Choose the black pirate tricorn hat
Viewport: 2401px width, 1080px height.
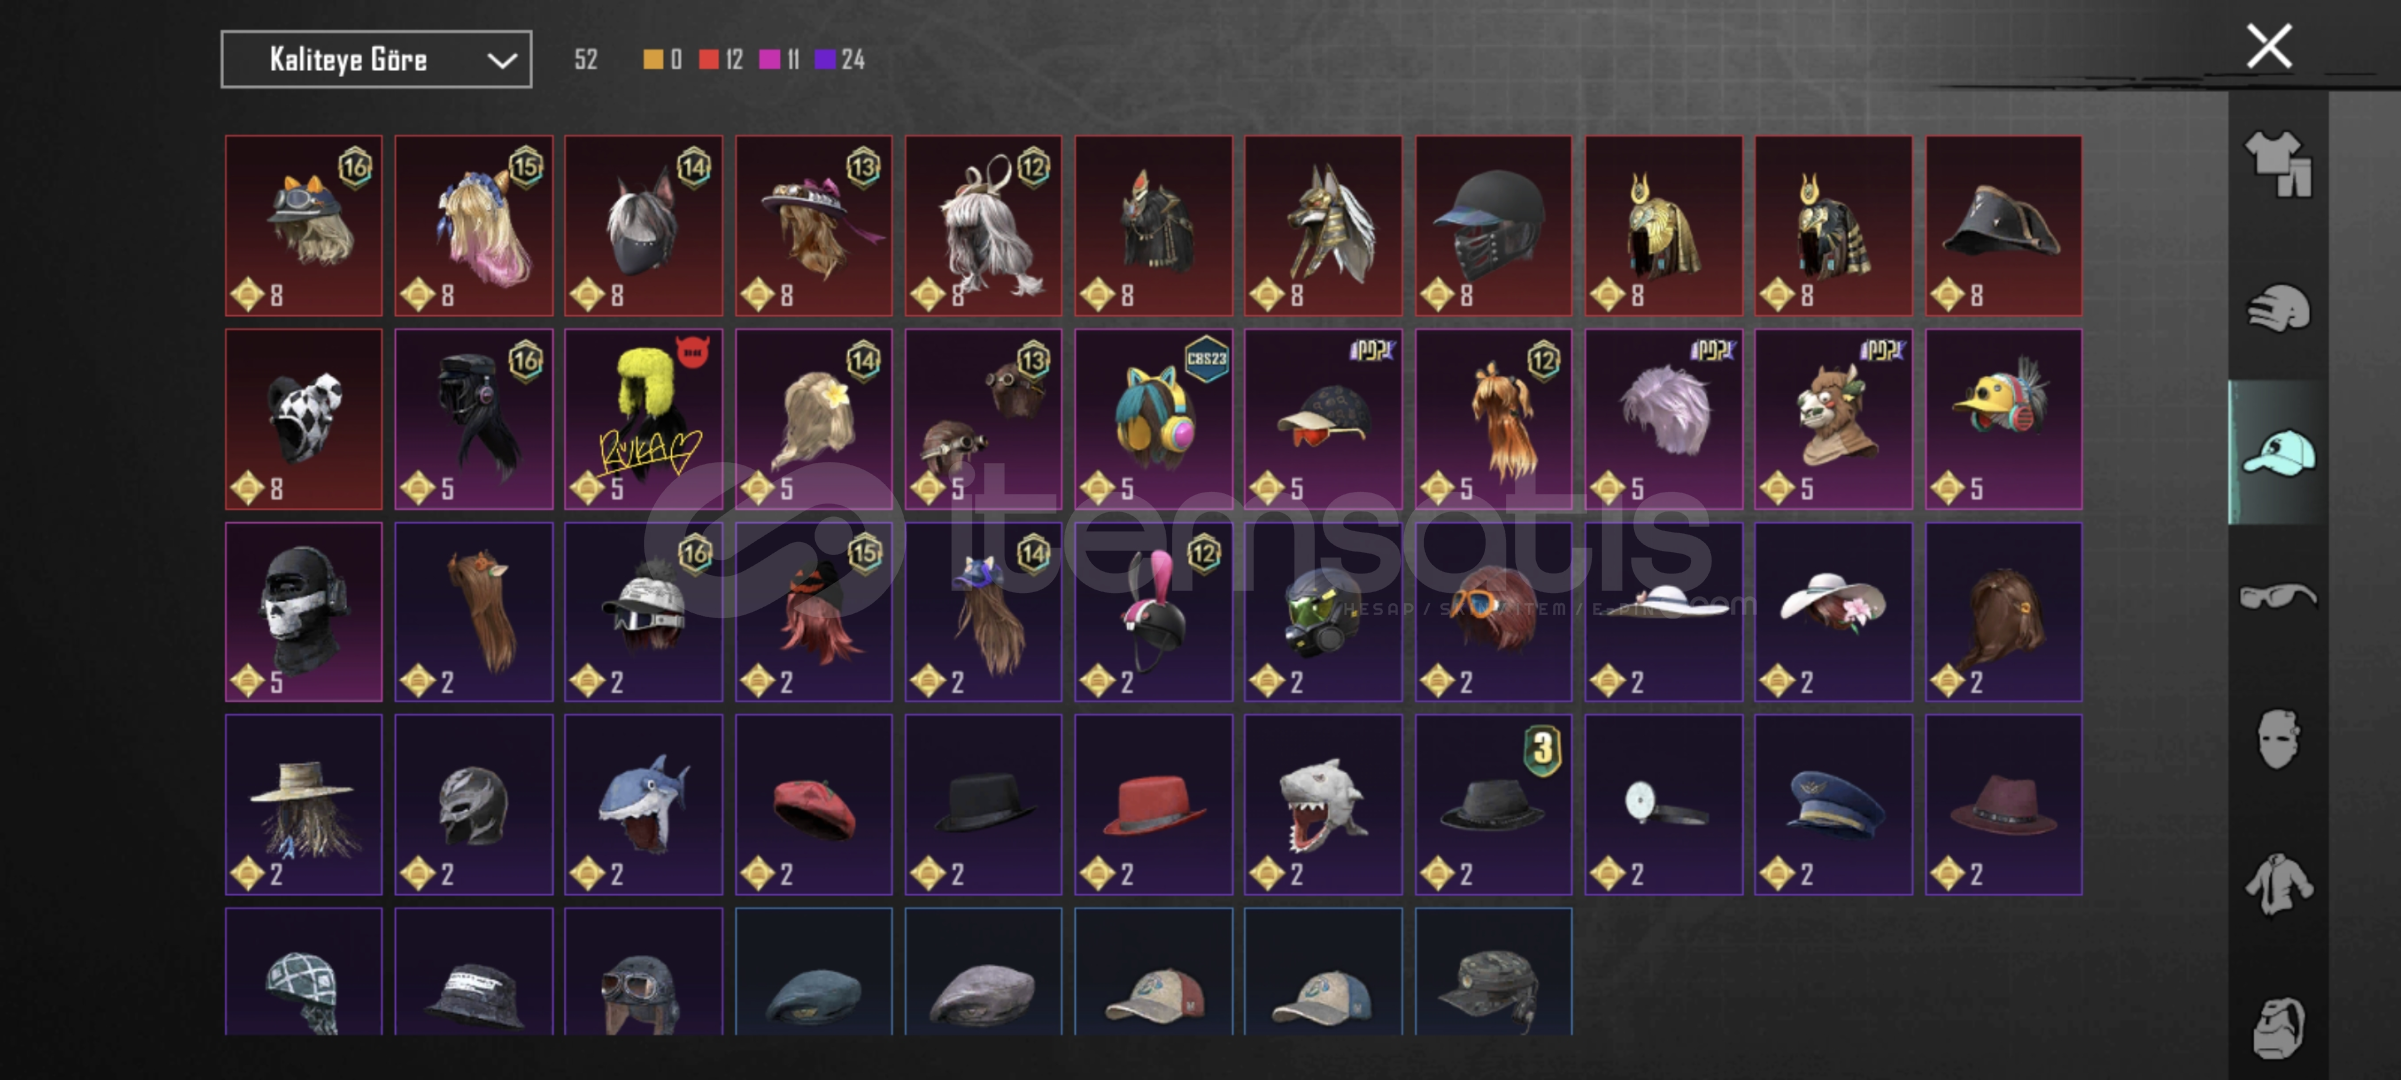[2003, 226]
